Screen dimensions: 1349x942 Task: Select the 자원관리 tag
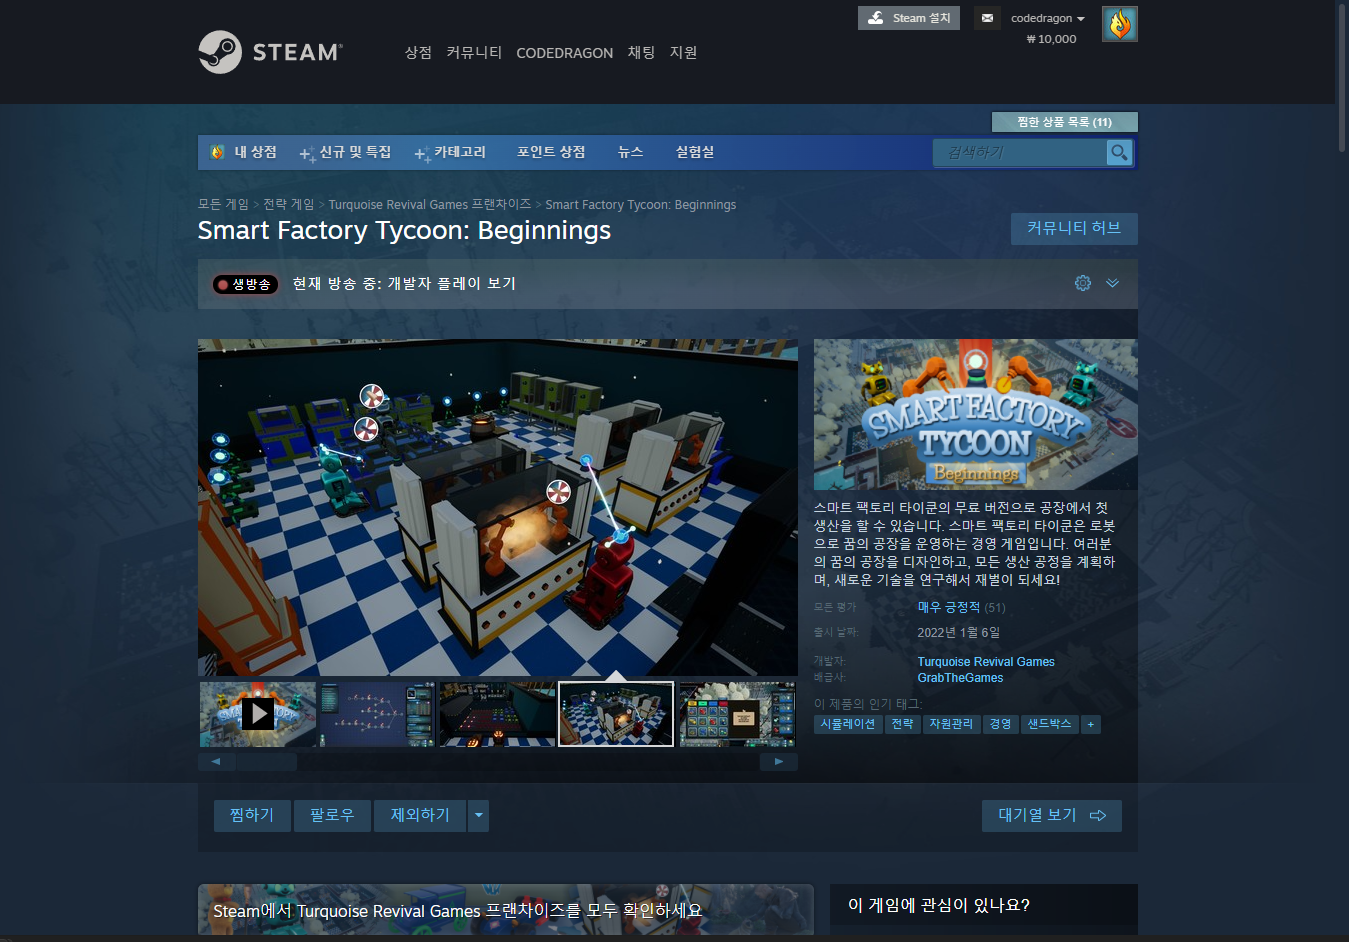coord(951,724)
